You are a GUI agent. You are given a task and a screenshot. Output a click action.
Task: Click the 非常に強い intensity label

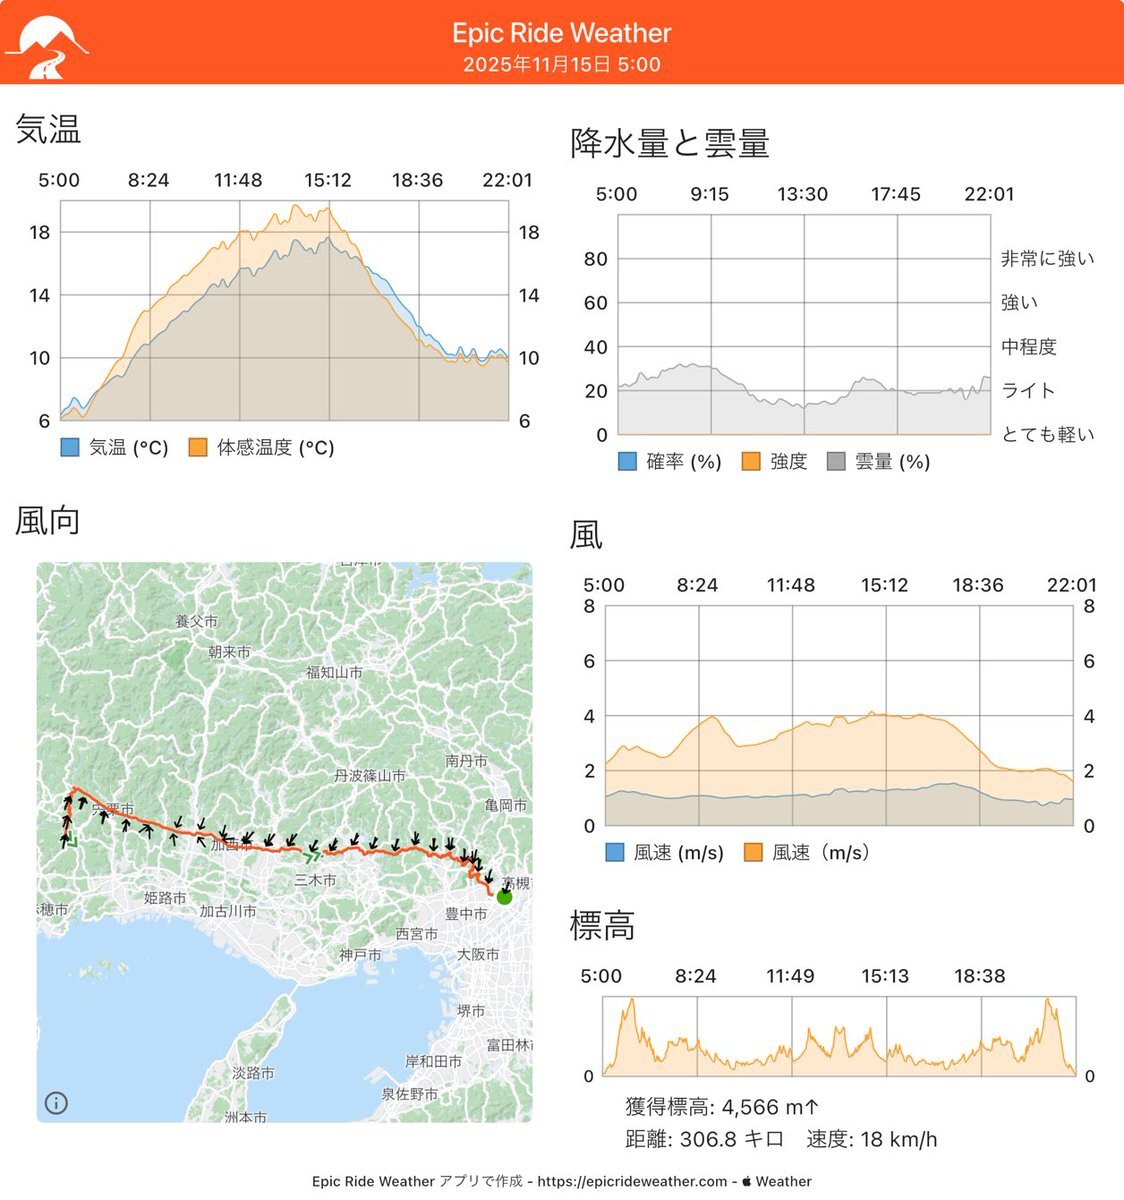1048,258
